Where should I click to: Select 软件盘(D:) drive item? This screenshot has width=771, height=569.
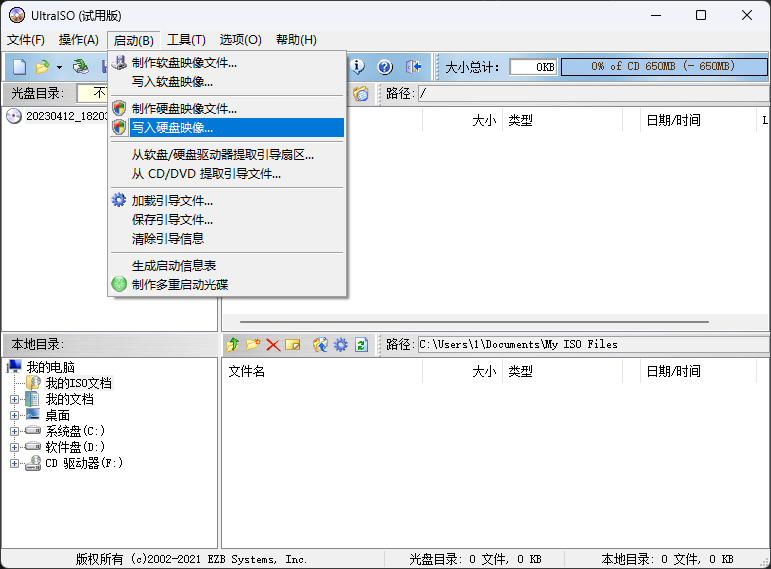point(75,447)
